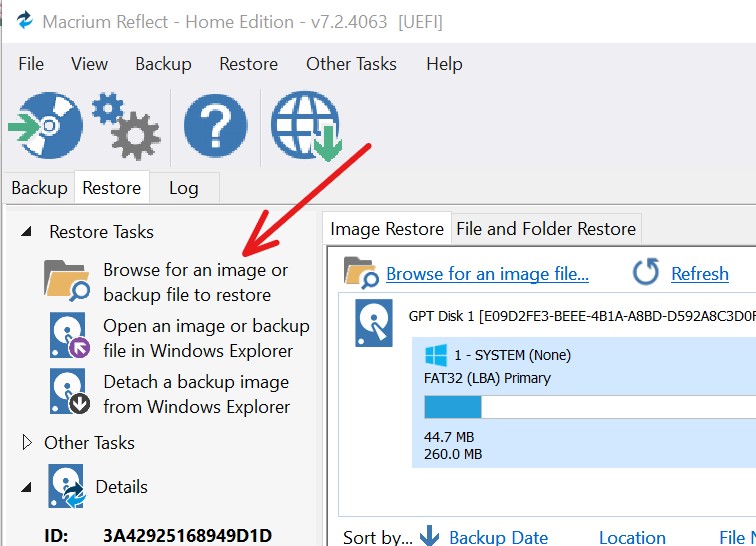Click the folder icon next to Browse link
The width and height of the screenshot is (756, 546).
point(361,273)
